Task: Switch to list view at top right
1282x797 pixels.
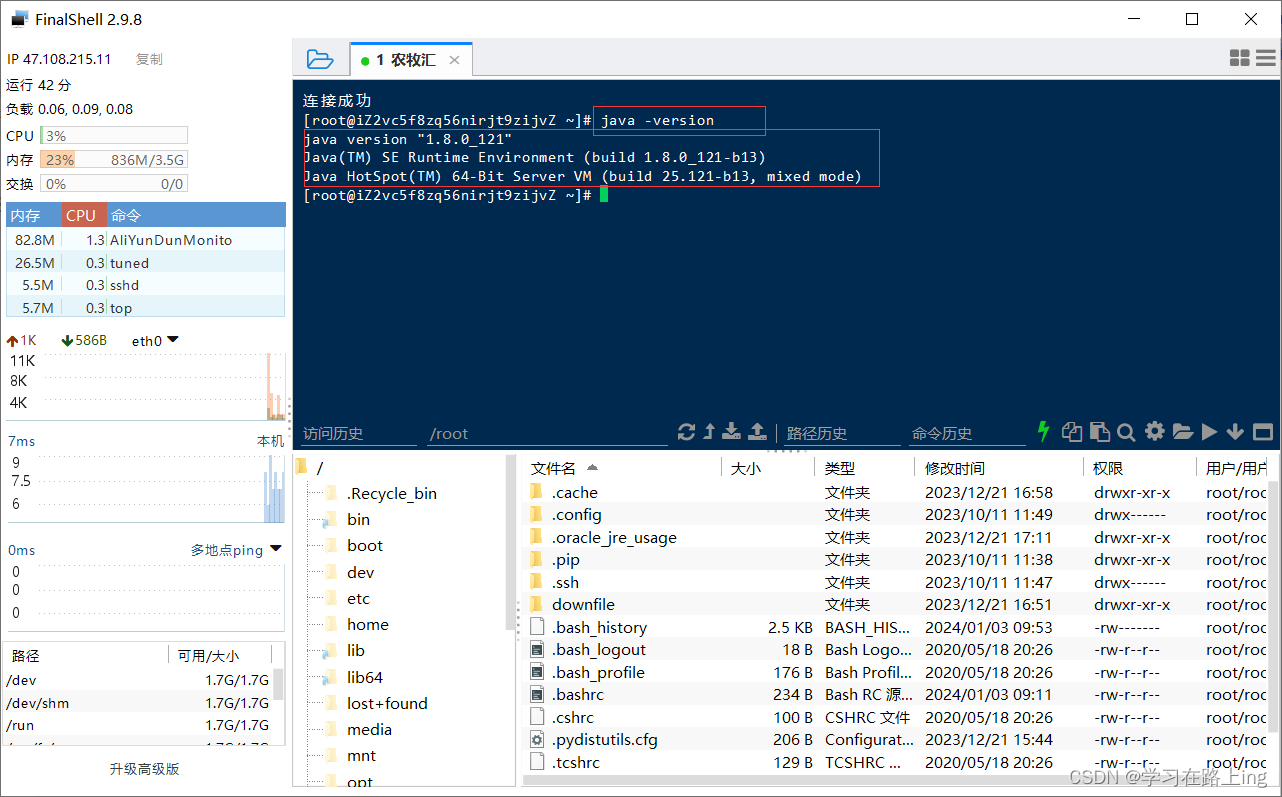Action: tap(1264, 57)
